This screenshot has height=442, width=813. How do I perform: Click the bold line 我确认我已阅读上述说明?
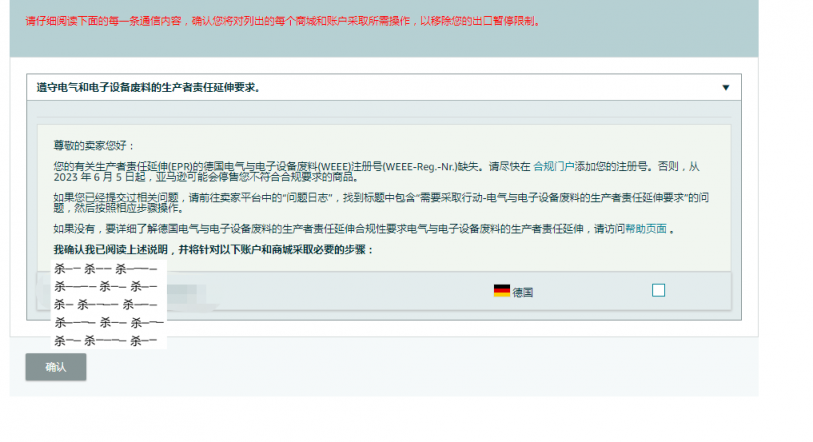[x=110, y=250]
